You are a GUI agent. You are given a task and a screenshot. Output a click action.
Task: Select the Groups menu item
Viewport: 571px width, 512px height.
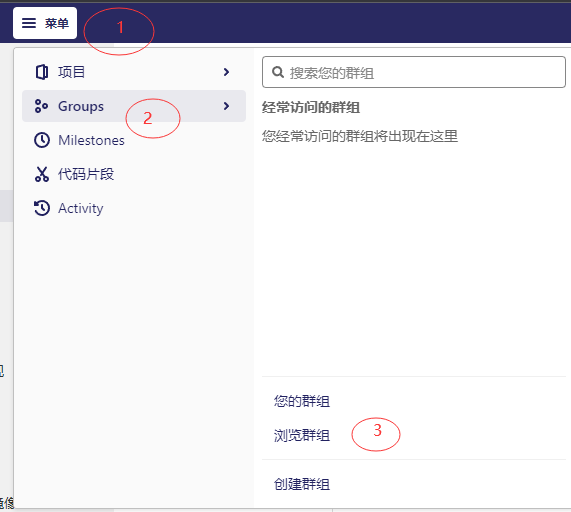point(134,106)
